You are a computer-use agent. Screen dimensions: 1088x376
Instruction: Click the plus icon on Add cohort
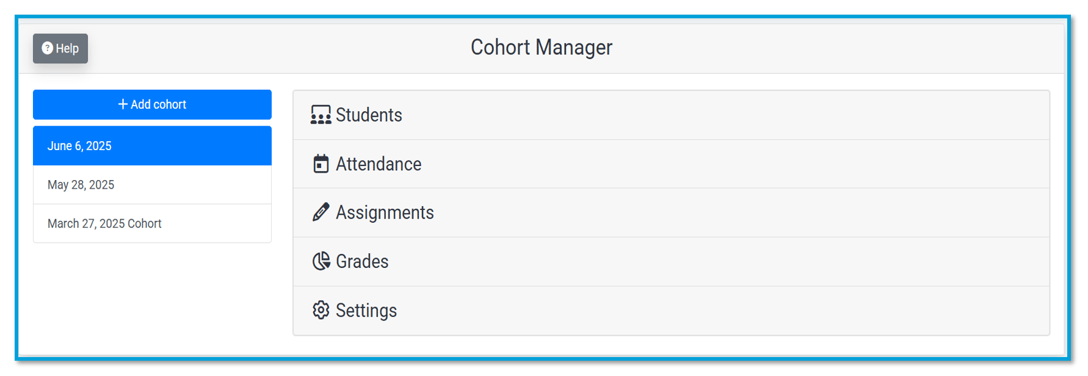(x=123, y=105)
